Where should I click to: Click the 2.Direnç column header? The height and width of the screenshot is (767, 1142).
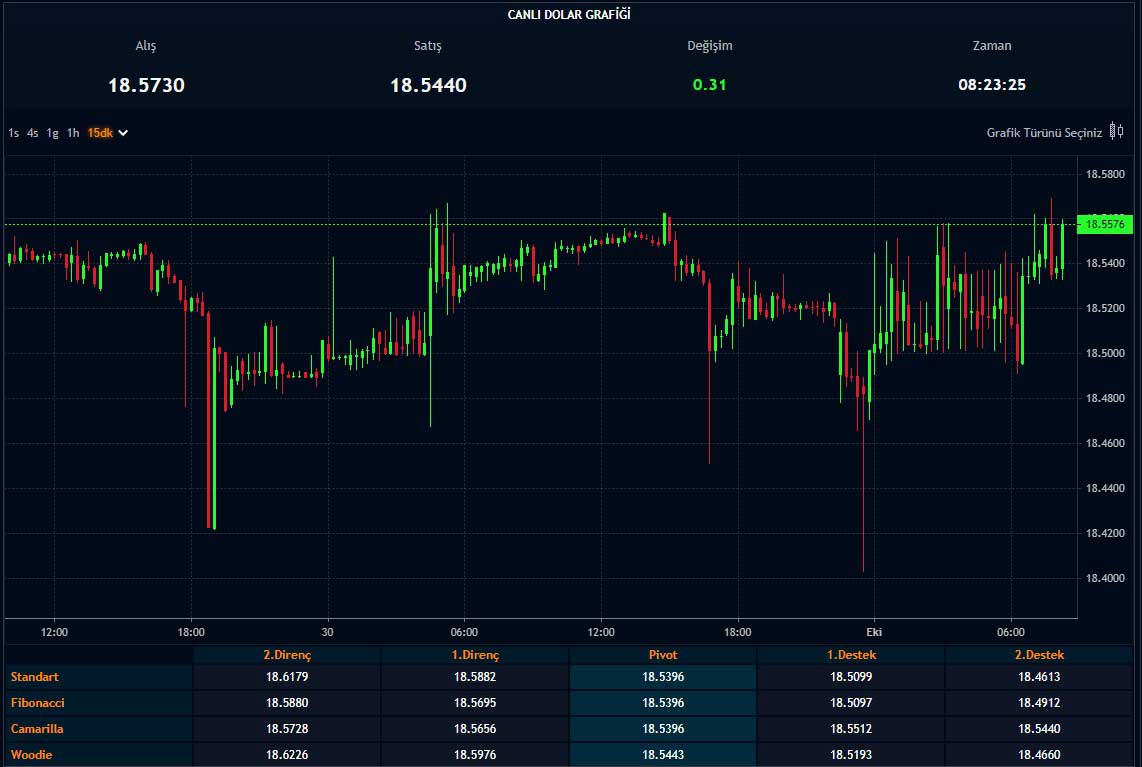(x=287, y=655)
